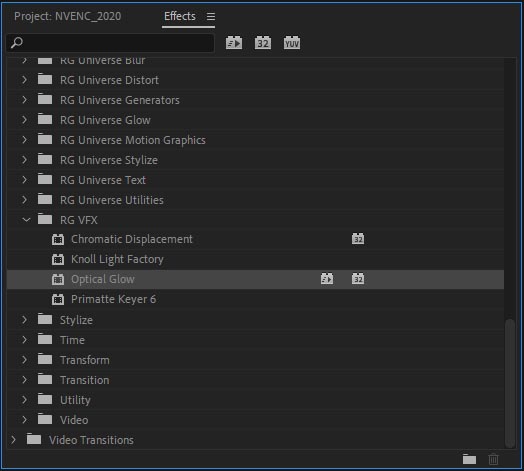Select the Effects panel tab
524x471 pixels.
pos(180,16)
